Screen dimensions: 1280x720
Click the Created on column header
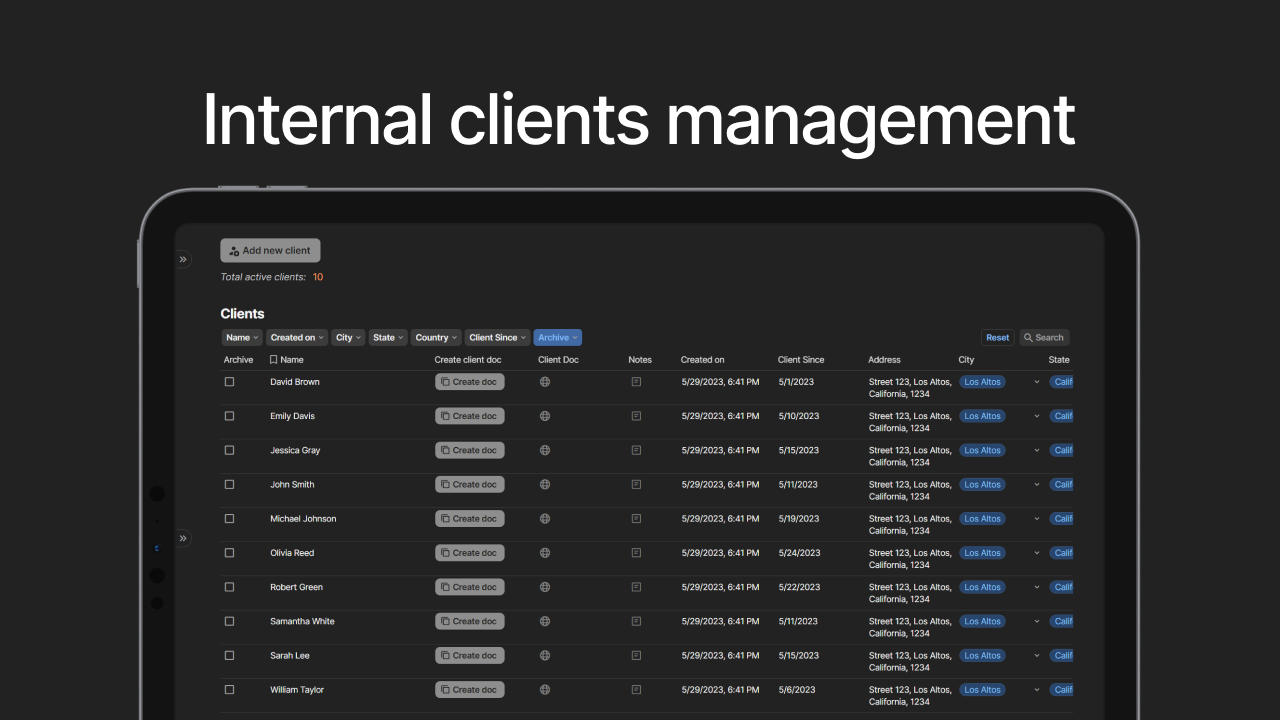[x=703, y=360]
